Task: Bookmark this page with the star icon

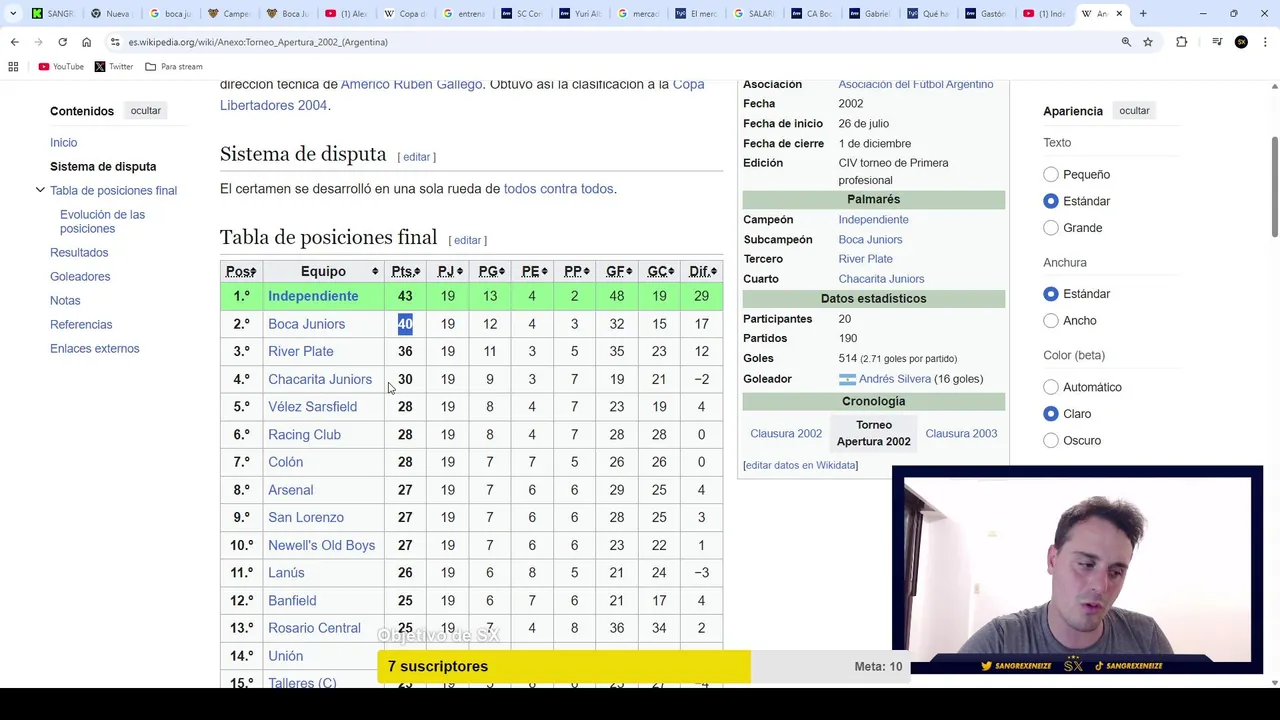Action: (x=1148, y=42)
